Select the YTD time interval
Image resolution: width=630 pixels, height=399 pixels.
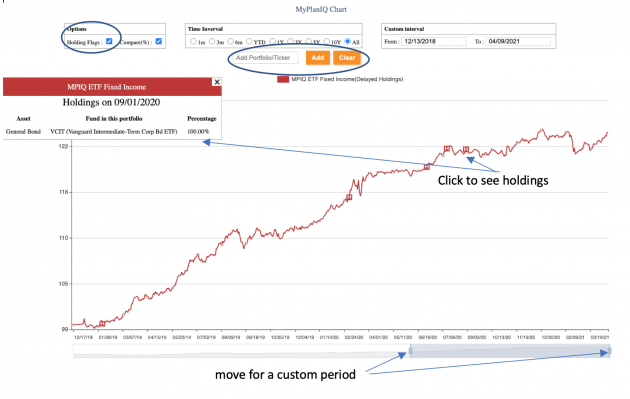[249, 41]
